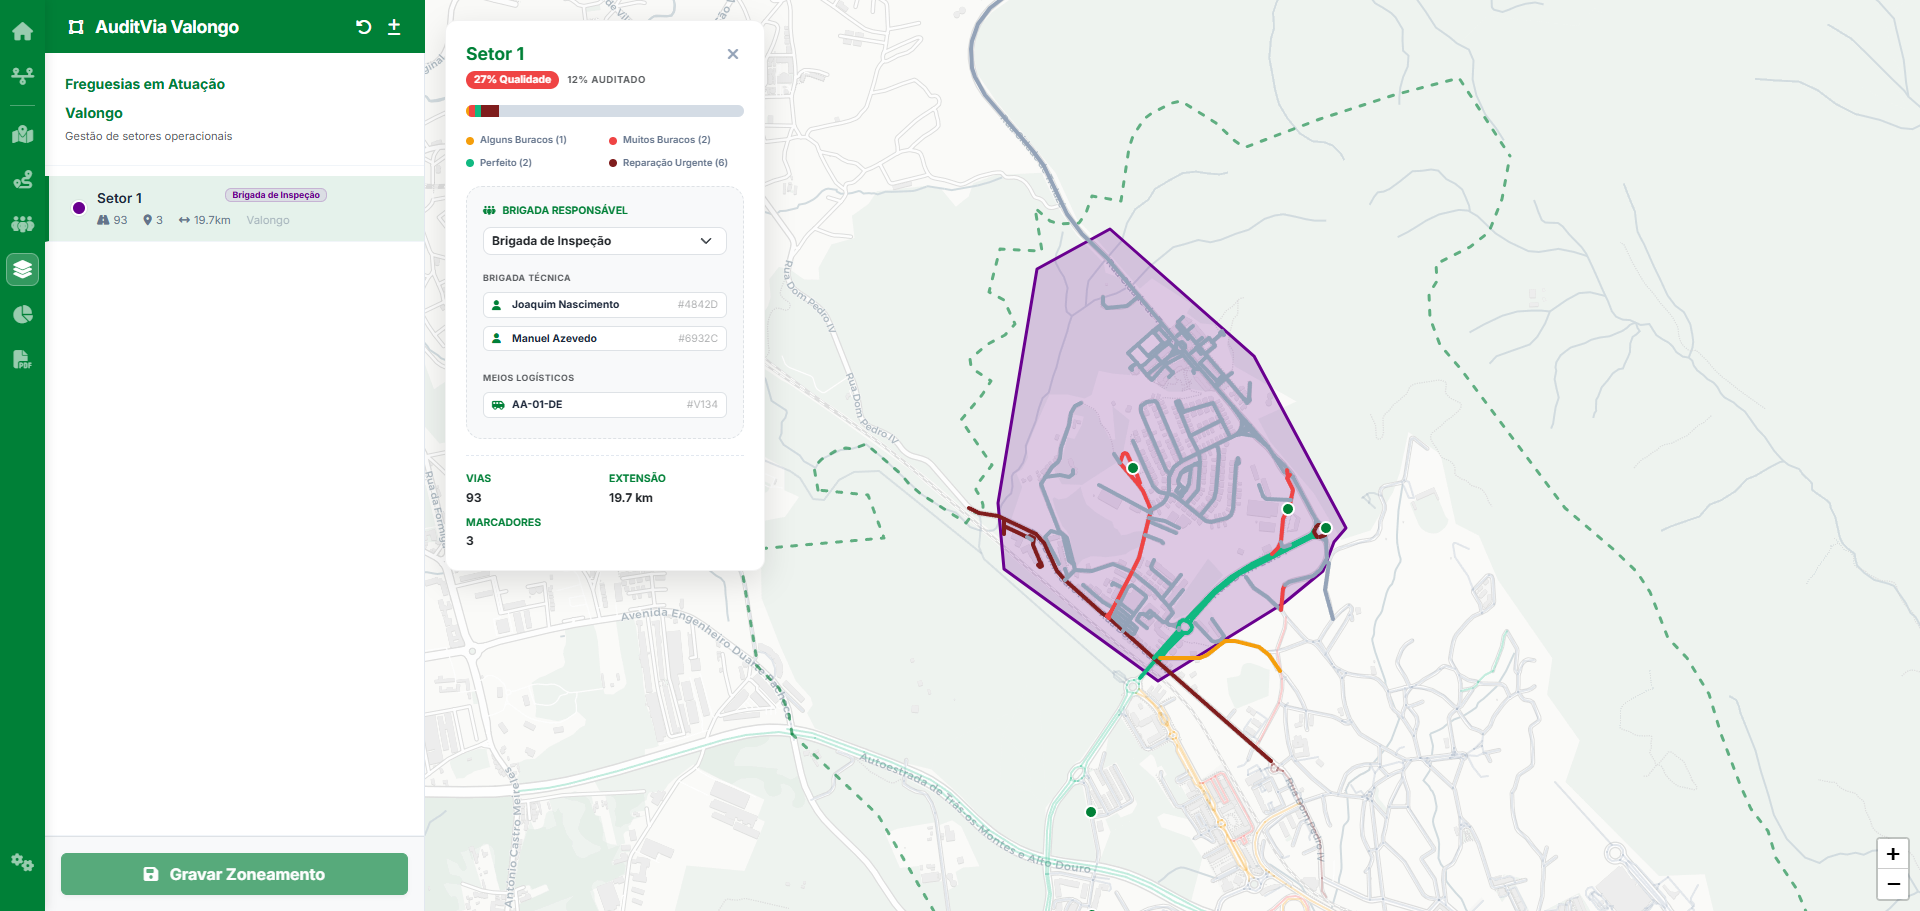The width and height of the screenshot is (1920, 911).
Task: Click the reset/undo icon in the header
Action: click(x=363, y=27)
